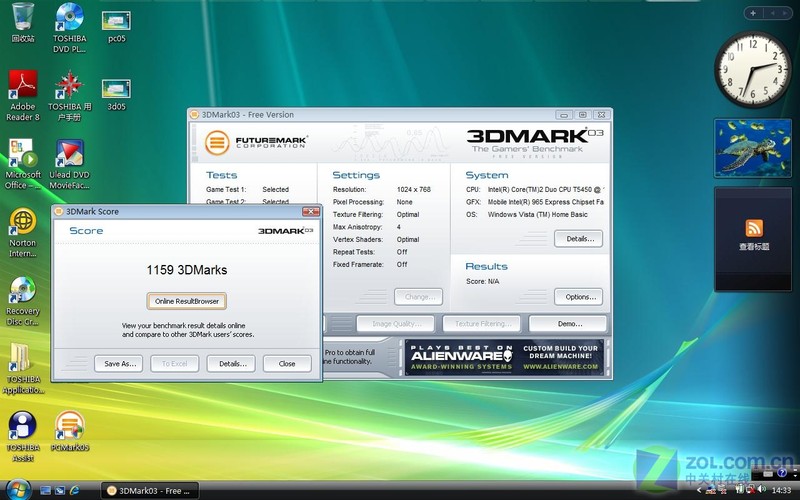Click Details in 3DMark Score dialog
The width and height of the screenshot is (800, 500).
(231, 364)
